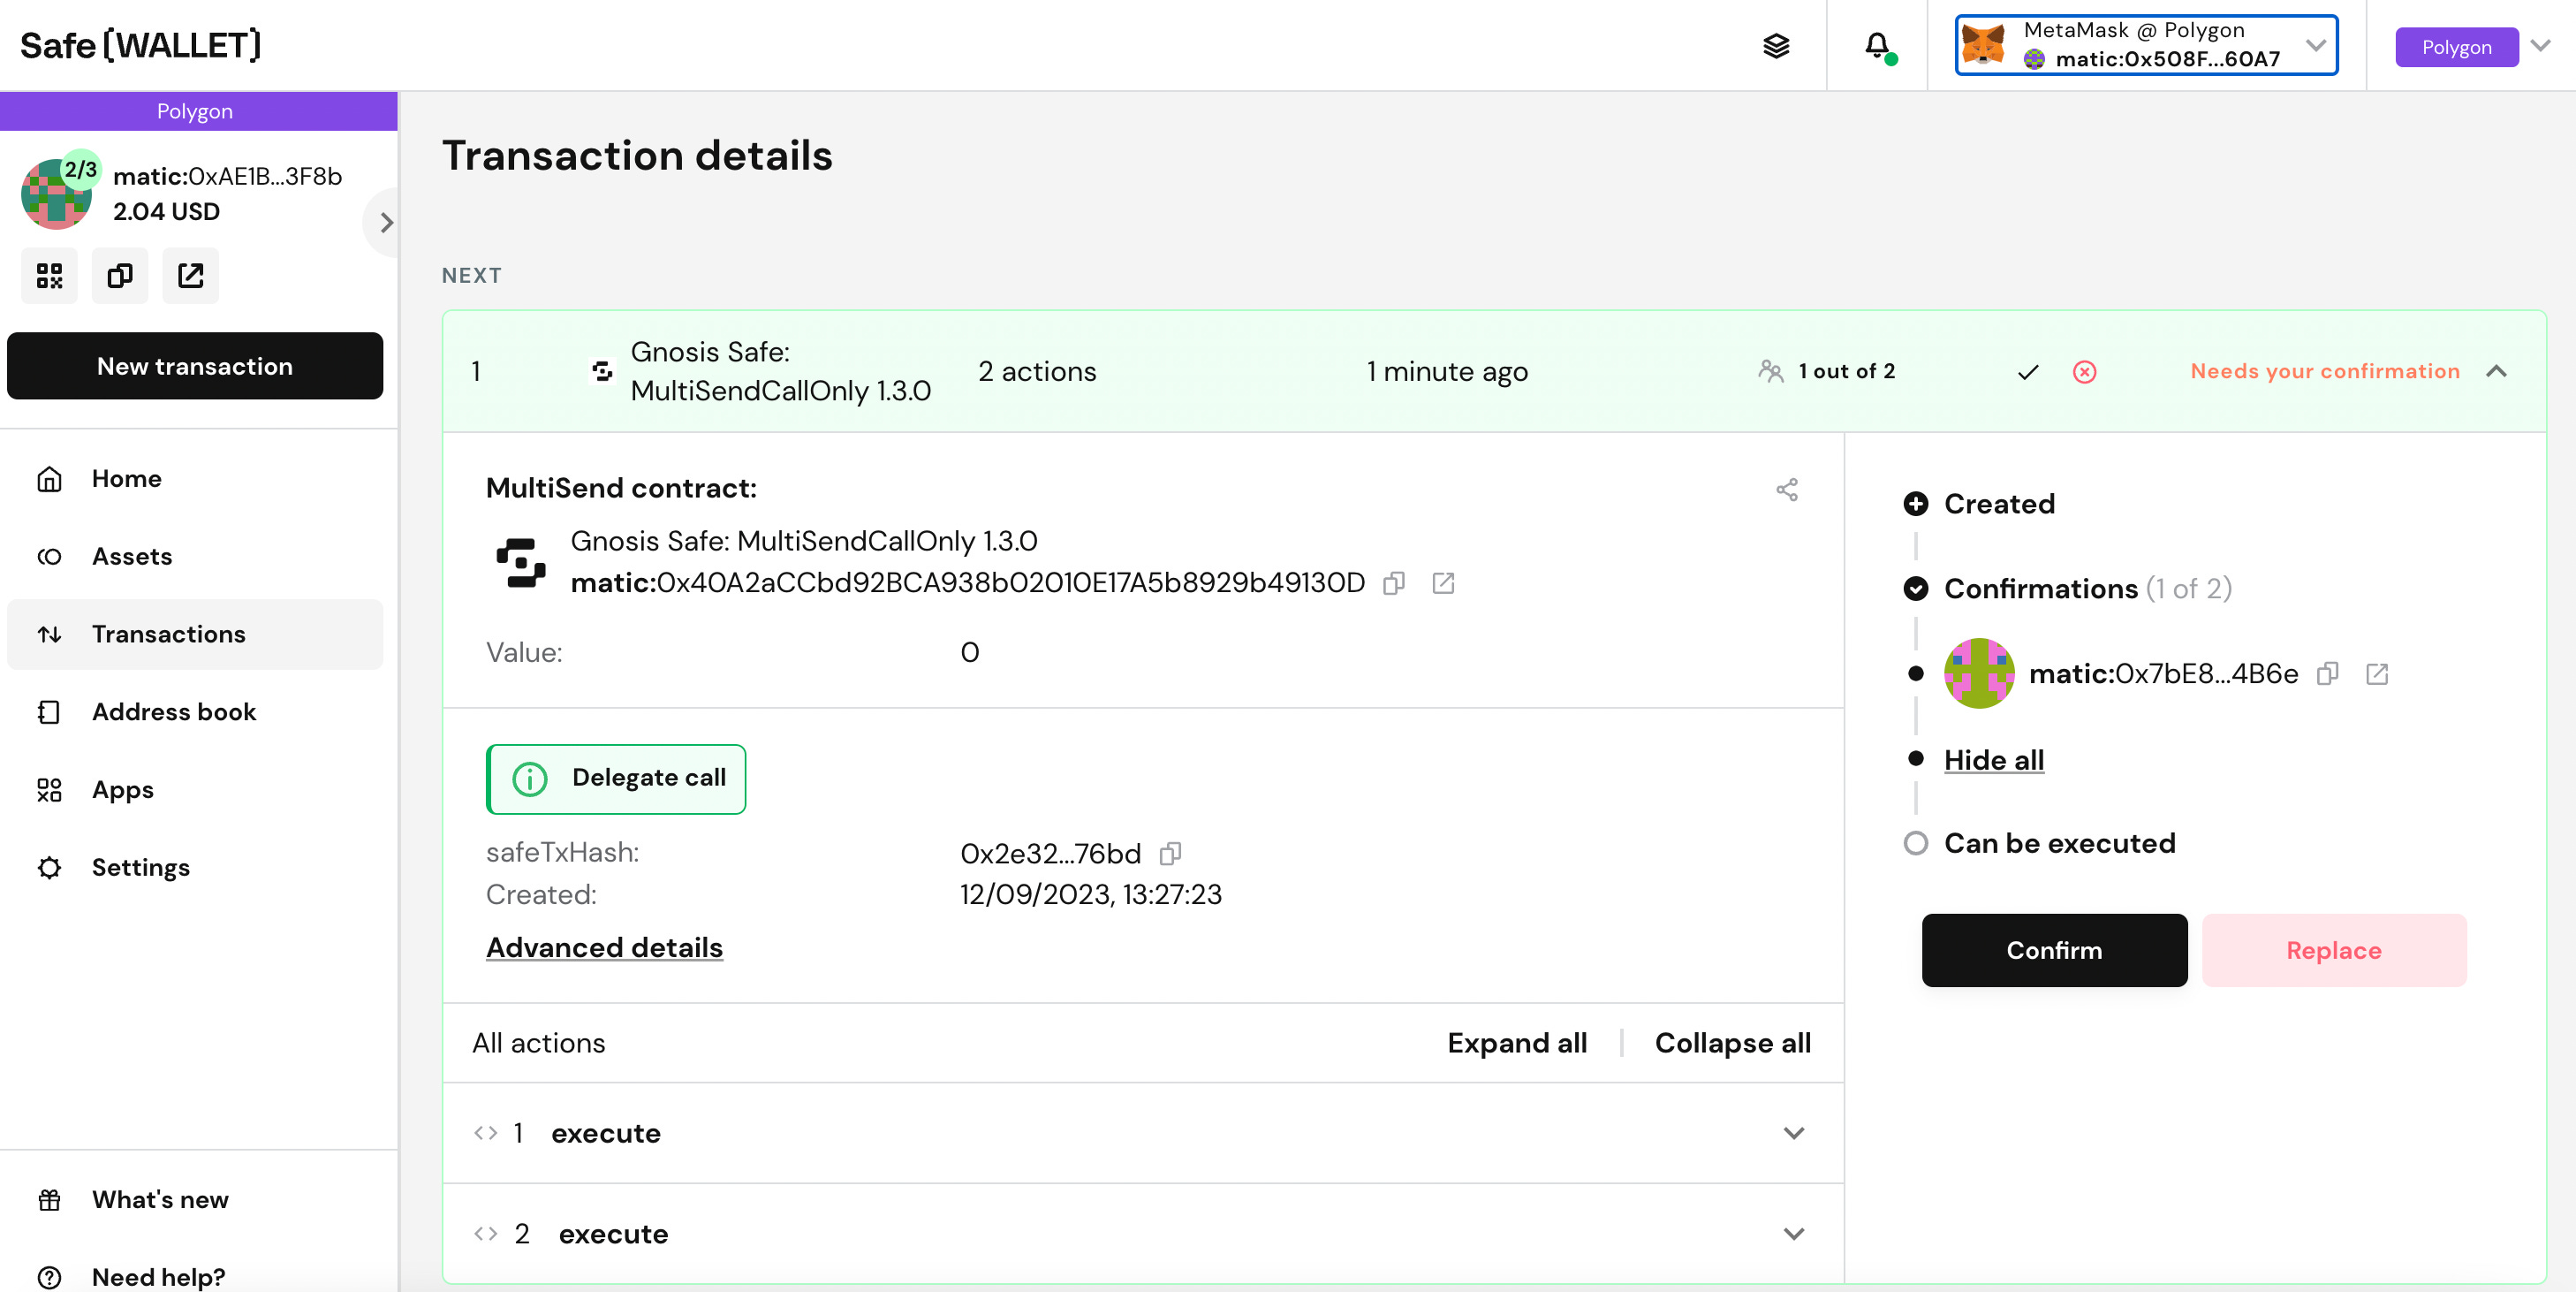Screen dimensions: 2576x1292
Task: Click the Confirm button
Action: [2054, 950]
